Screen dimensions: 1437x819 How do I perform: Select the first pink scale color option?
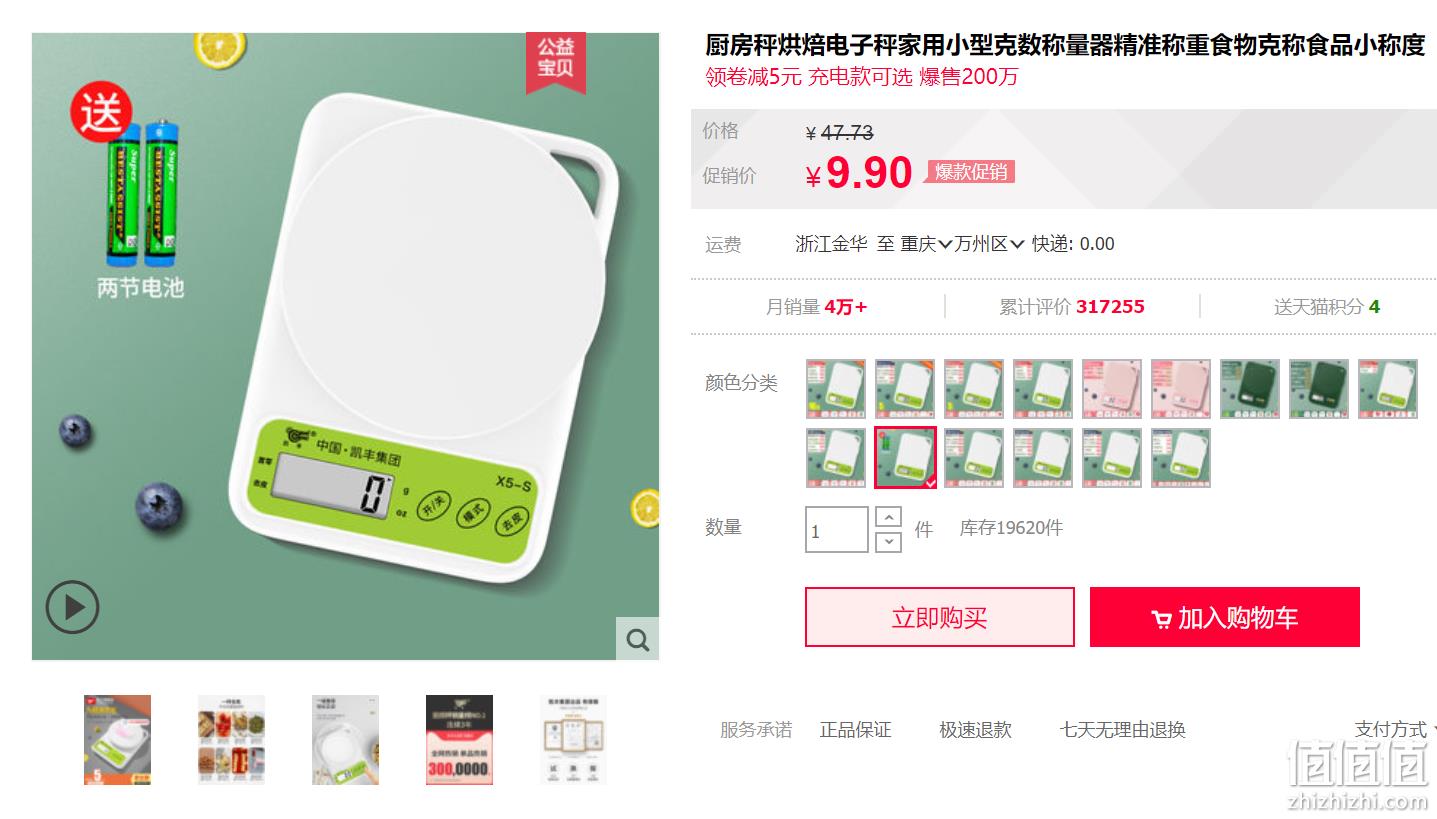tap(1111, 389)
